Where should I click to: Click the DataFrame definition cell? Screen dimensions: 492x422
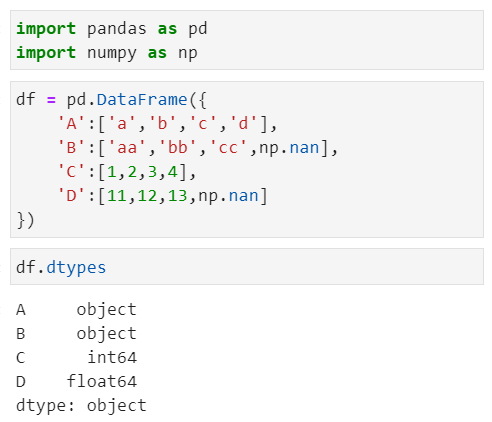[x=247, y=159]
